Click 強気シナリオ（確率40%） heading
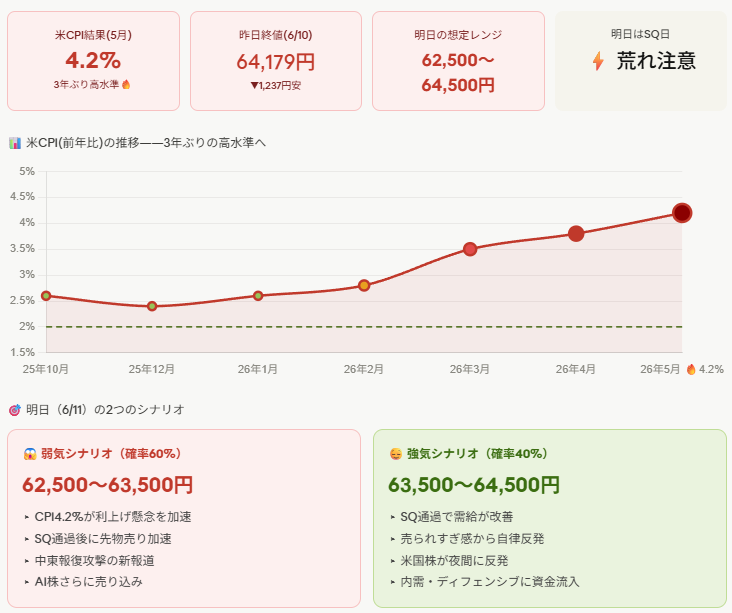 pyautogui.click(x=478, y=454)
